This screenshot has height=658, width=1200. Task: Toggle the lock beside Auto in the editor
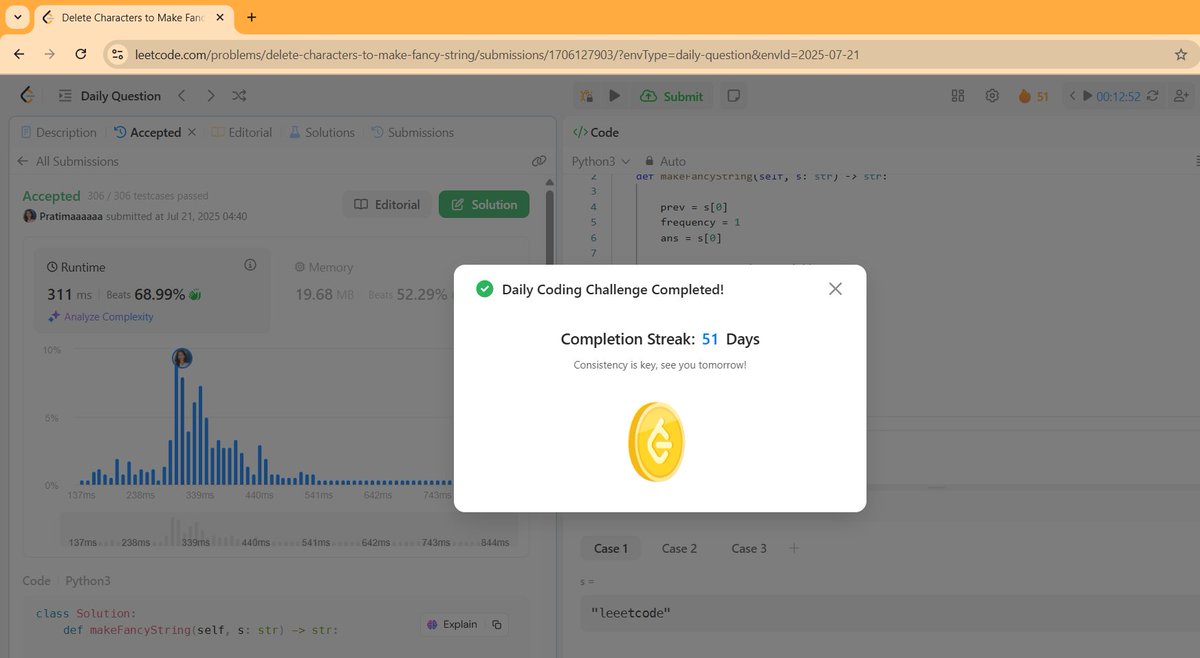pyautogui.click(x=648, y=161)
